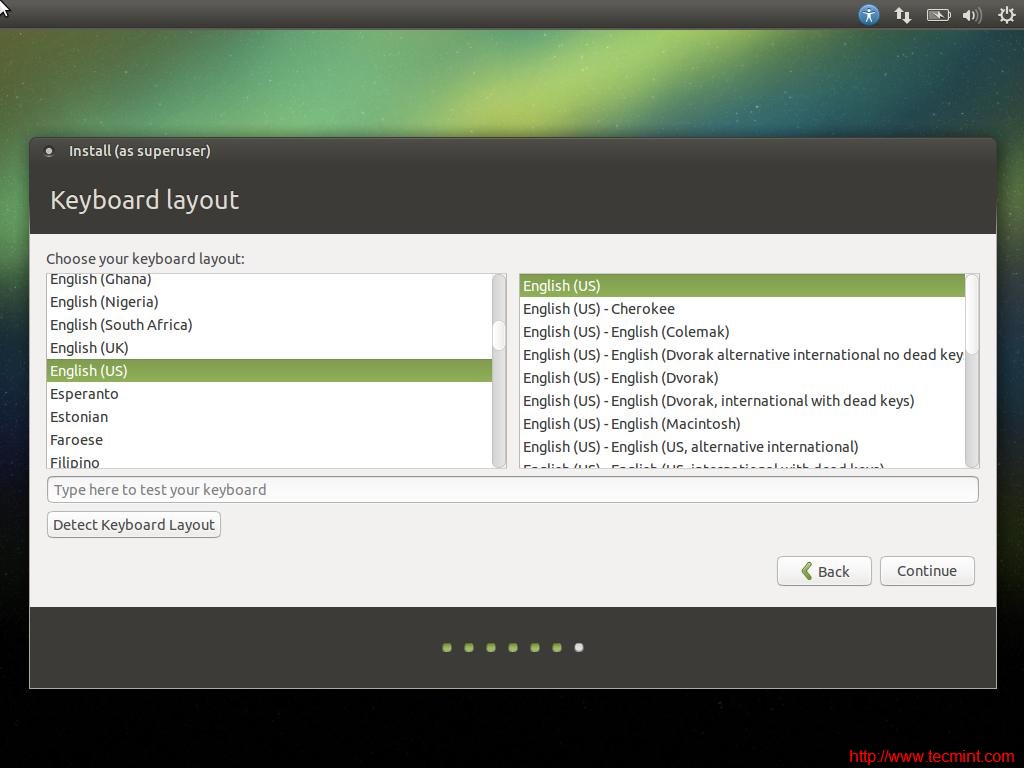Continue to the next installer step
Viewport: 1024px width, 768px height.
coord(927,571)
